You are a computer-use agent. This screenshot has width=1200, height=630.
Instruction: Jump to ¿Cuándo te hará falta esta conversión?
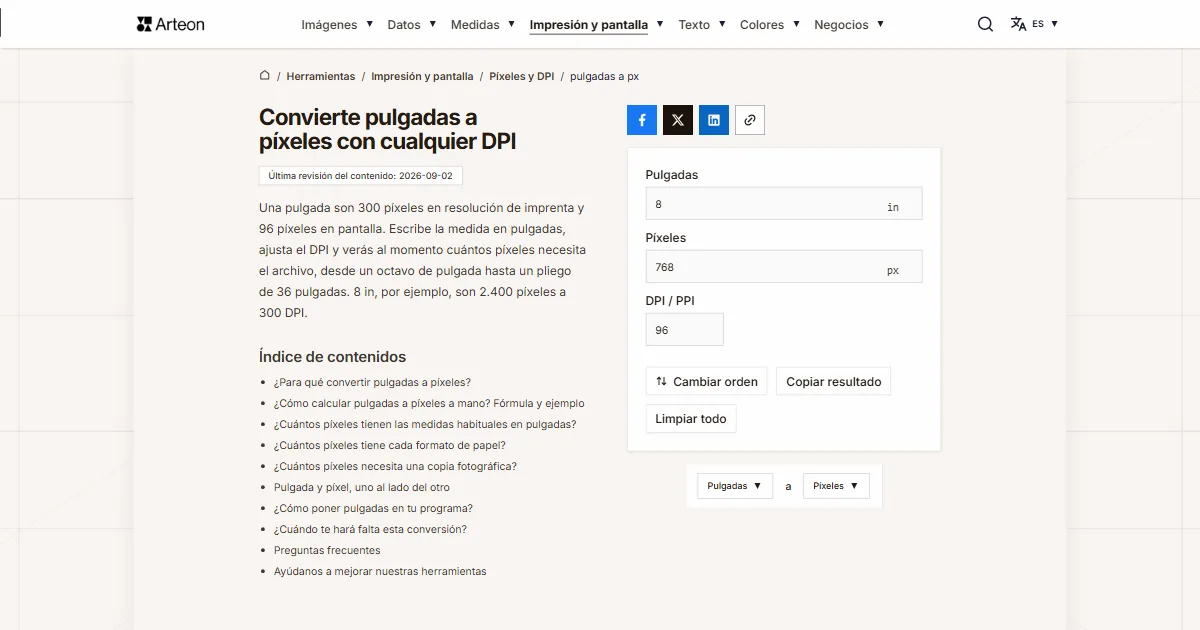pyautogui.click(x=370, y=529)
